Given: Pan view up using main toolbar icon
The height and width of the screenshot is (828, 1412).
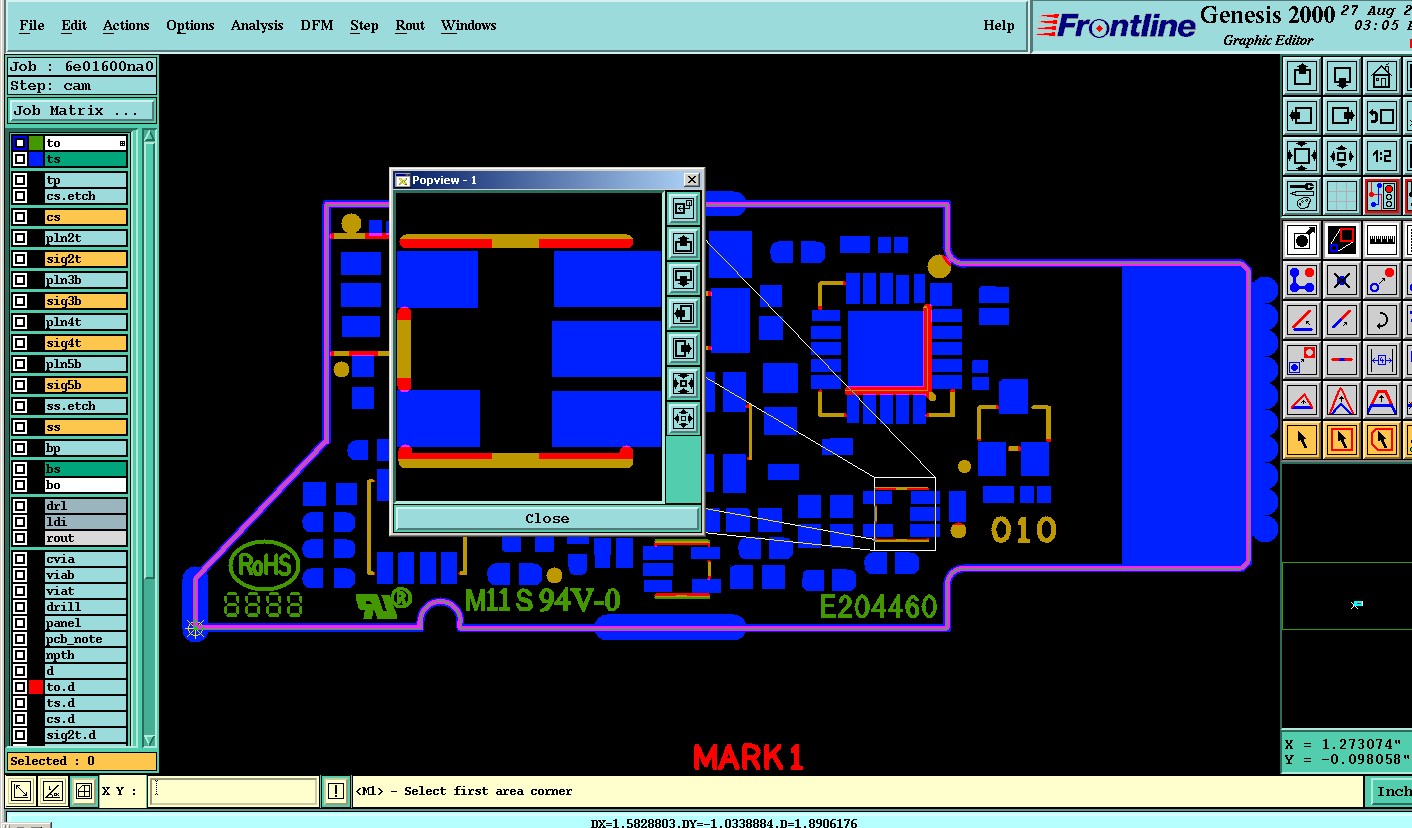Looking at the screenshot, I should (1302, 76).
